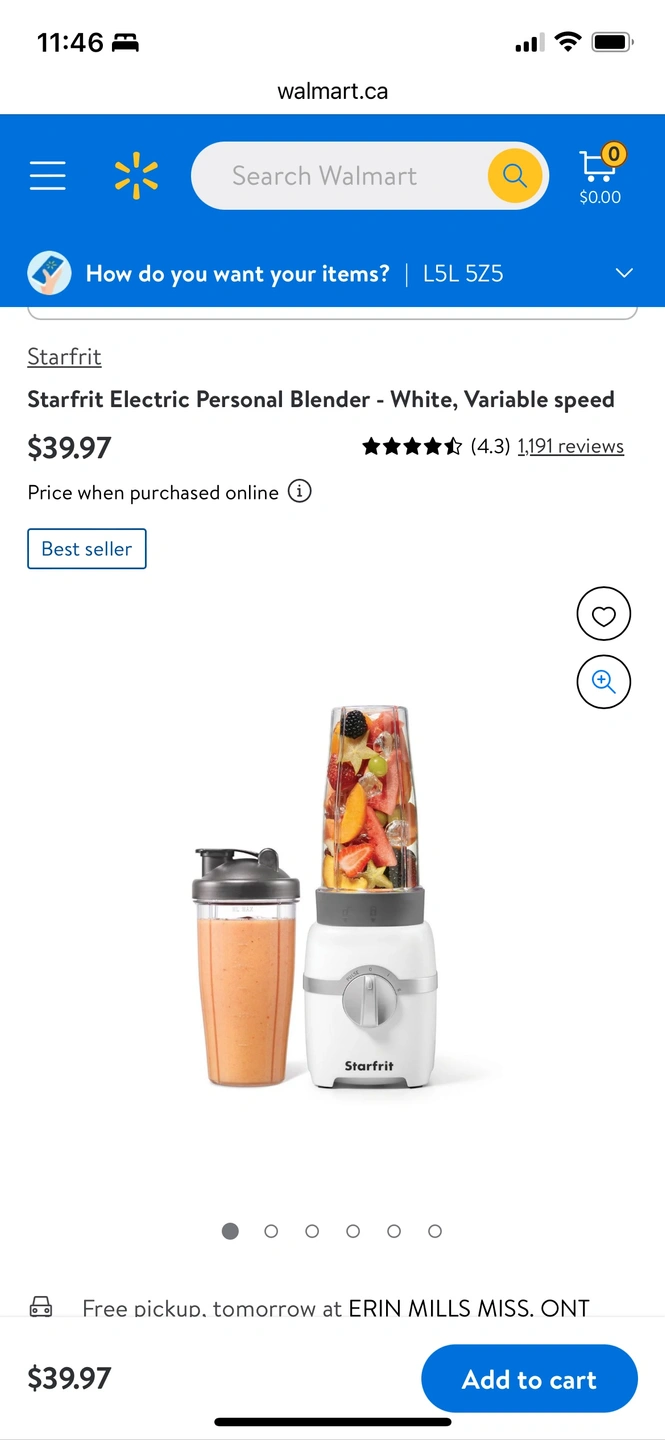
Task: Expand the How do you want your items chevron
Action: [x=624, y=273]
